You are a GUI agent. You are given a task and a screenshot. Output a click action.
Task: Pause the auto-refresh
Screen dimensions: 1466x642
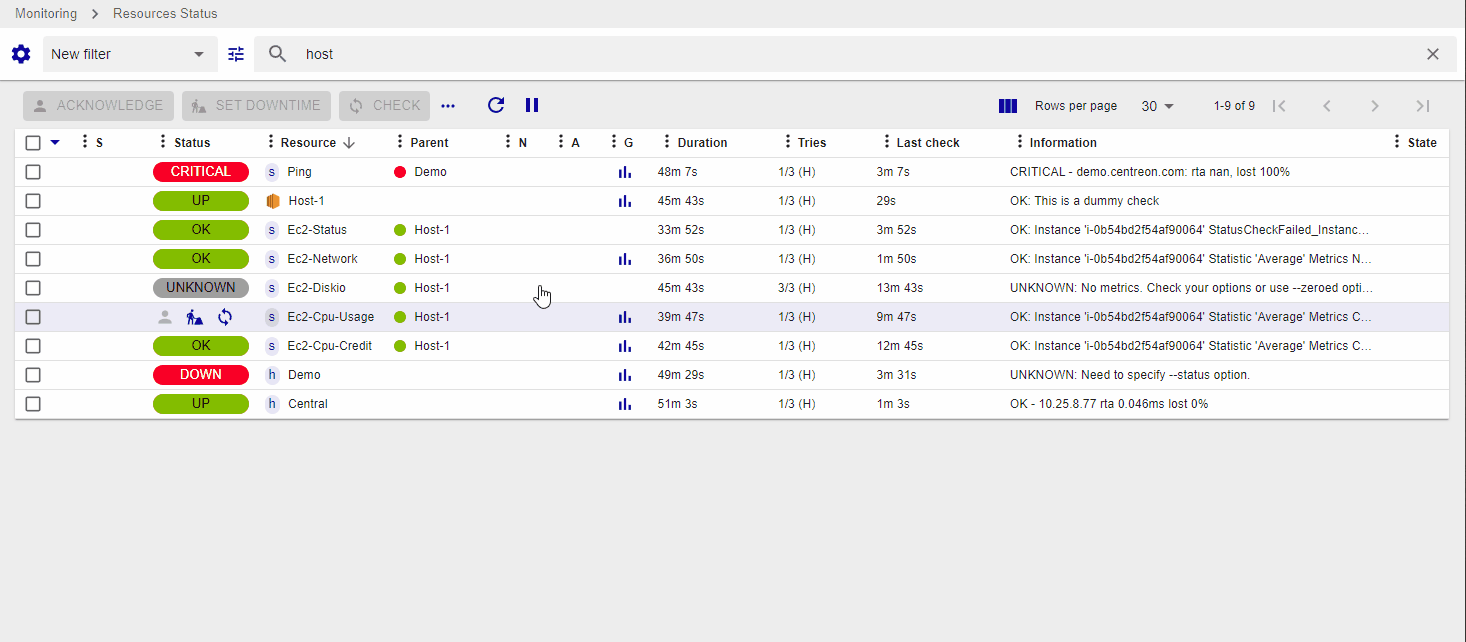(532, 105)
